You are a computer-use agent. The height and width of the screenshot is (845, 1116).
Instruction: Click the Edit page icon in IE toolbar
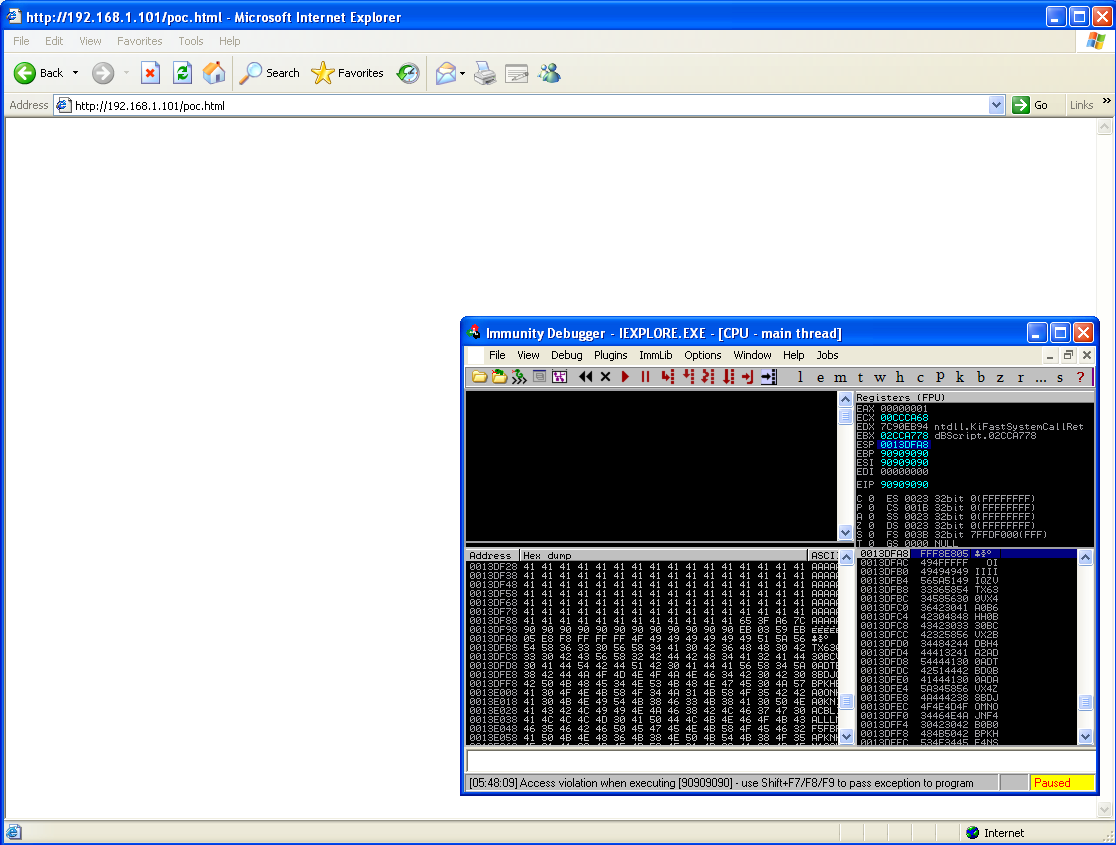(516, 73)
